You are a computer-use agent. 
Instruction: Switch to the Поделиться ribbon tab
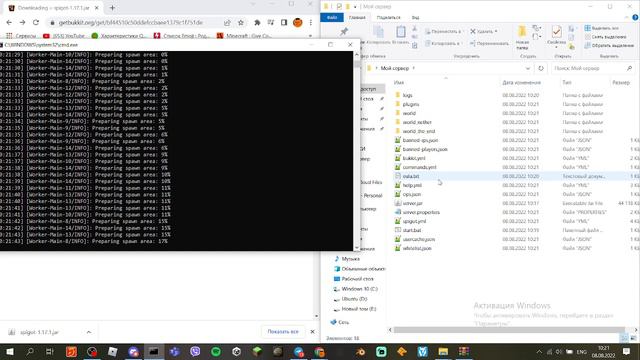coord(388,18)
